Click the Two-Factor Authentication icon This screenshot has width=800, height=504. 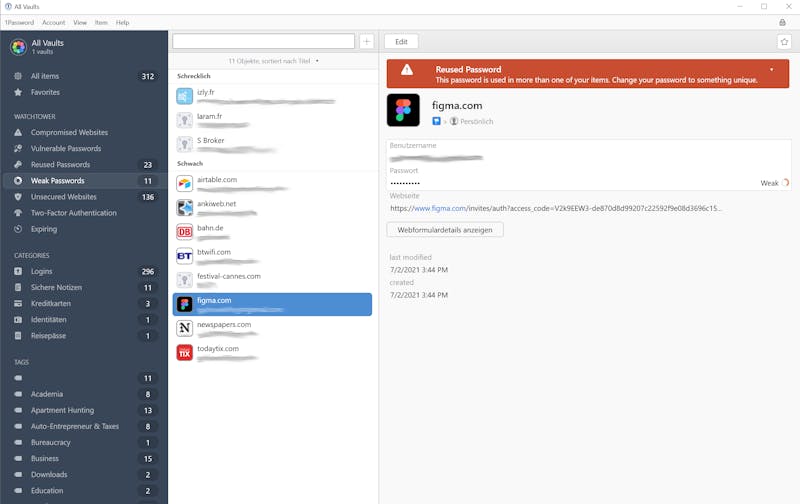pyautogui.click(x=18, y=213)
